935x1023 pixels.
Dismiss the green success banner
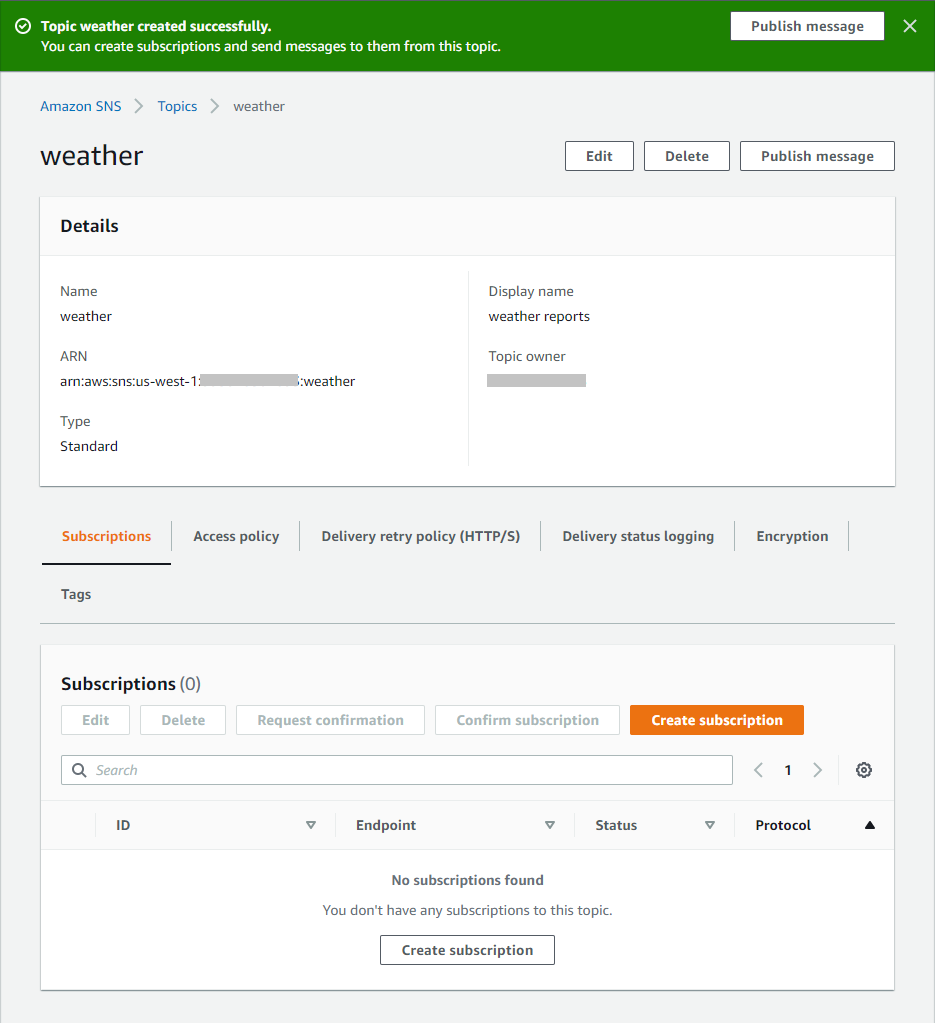point(910,26)
